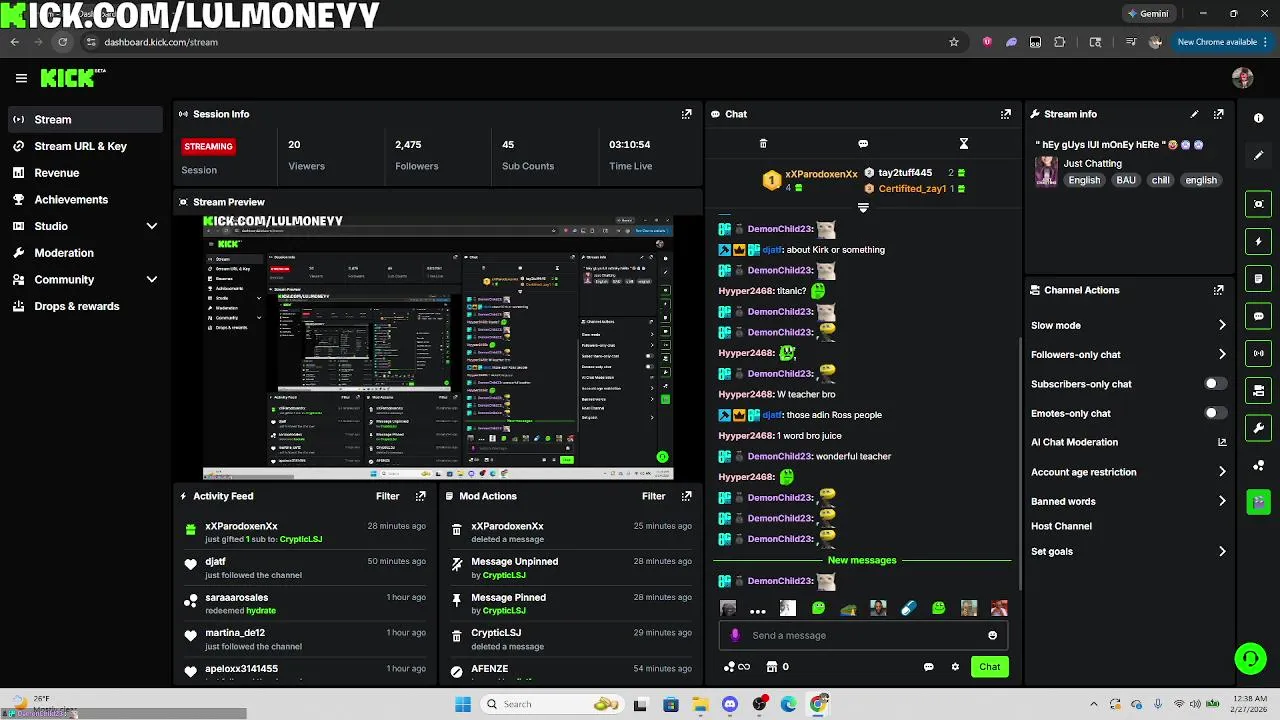
Task: Open Banned words options arrow
Action: [x=1221, y=501]
